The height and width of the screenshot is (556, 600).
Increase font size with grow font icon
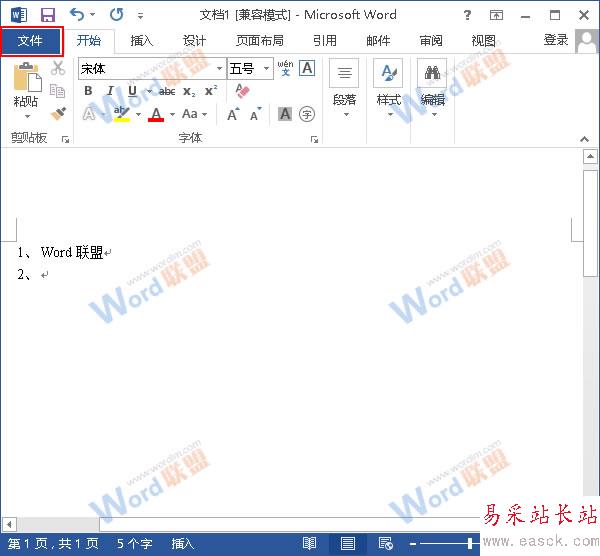(x=233, y=114)
